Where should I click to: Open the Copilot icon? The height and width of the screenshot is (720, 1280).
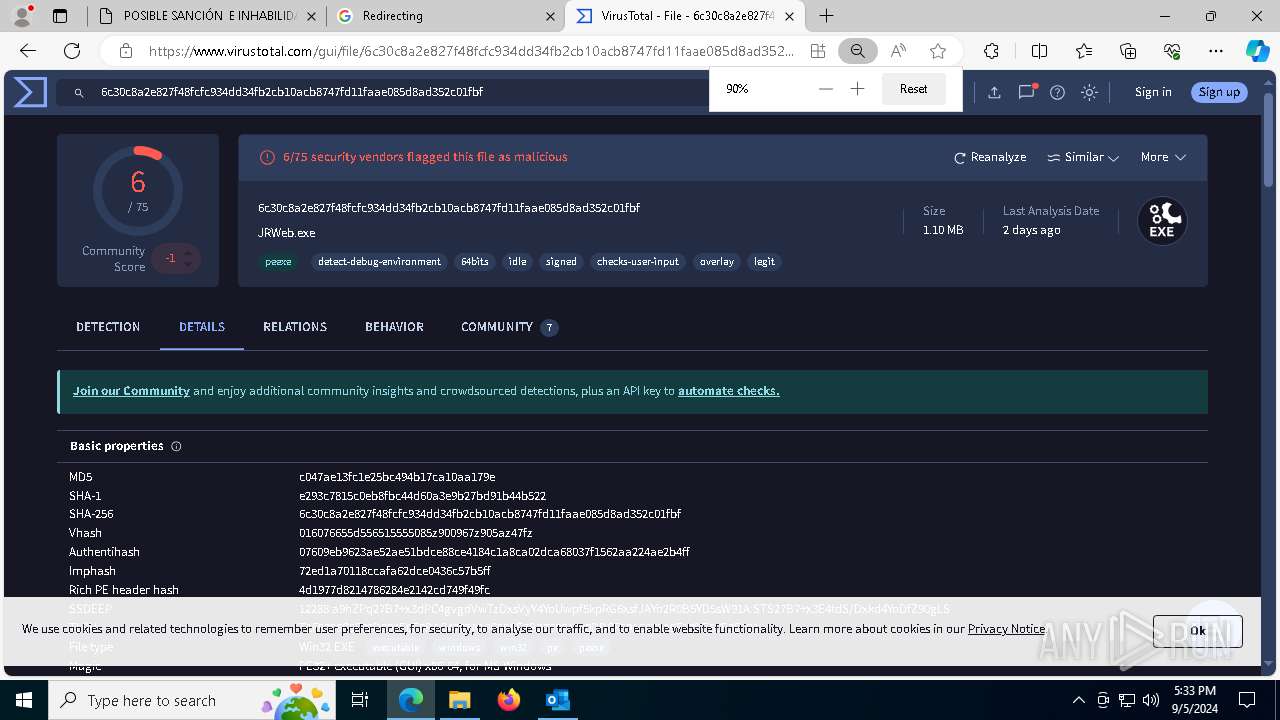click(1258, 51)
